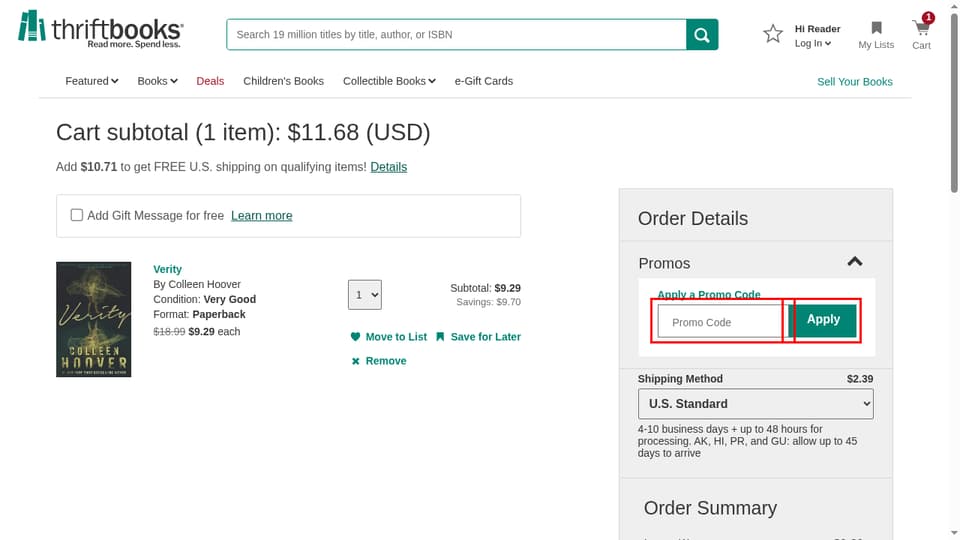Open free shipping Details link
This screenshot has height=540, width=960.
coord(388,167)
